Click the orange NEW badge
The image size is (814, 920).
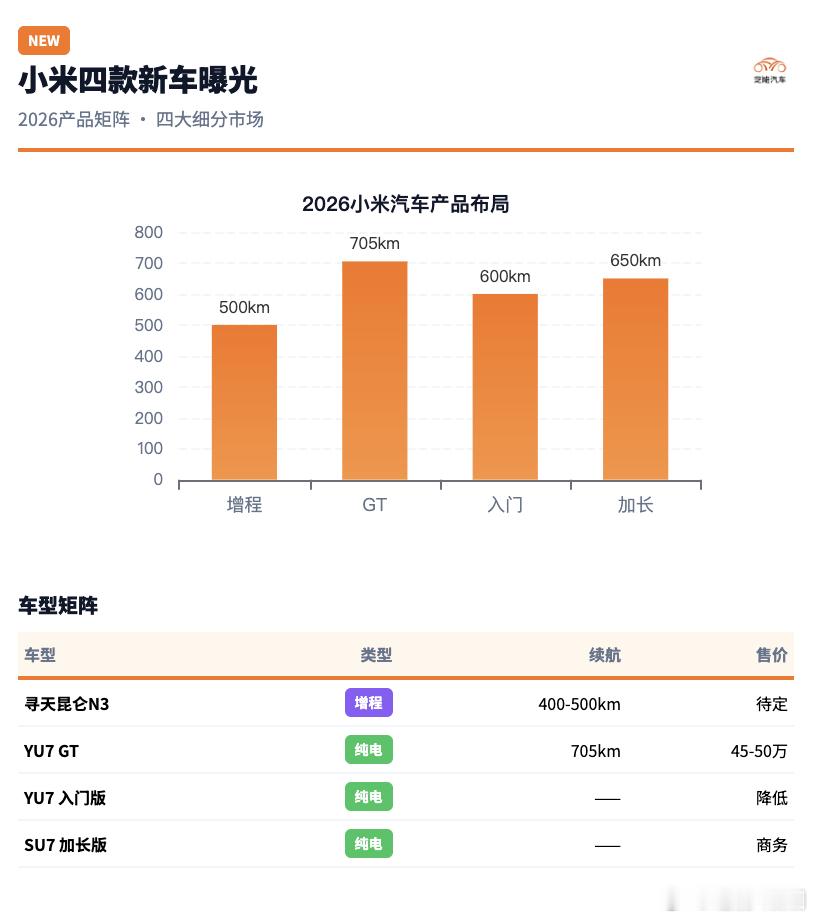coord(44,40)
